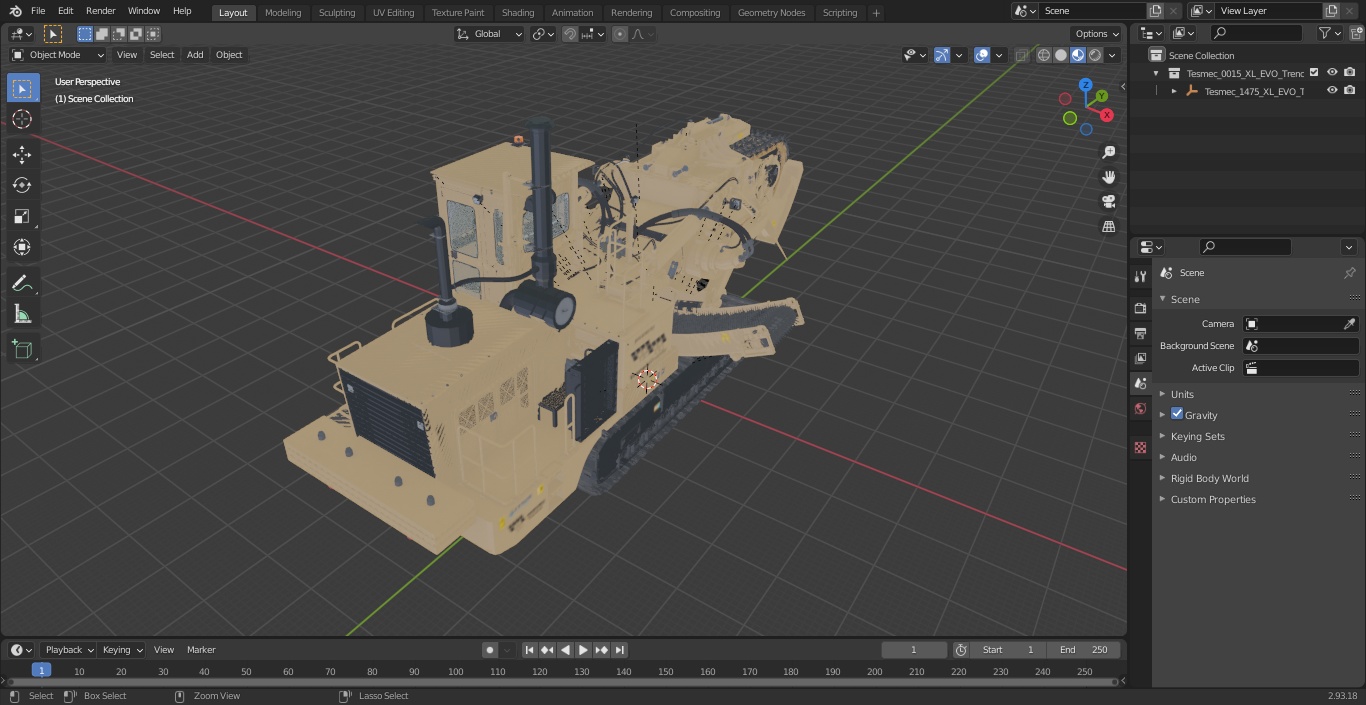This screenshot has height=705, width=1366.
Task: Select the Measure tool
Action: click(x=22, y=314)
